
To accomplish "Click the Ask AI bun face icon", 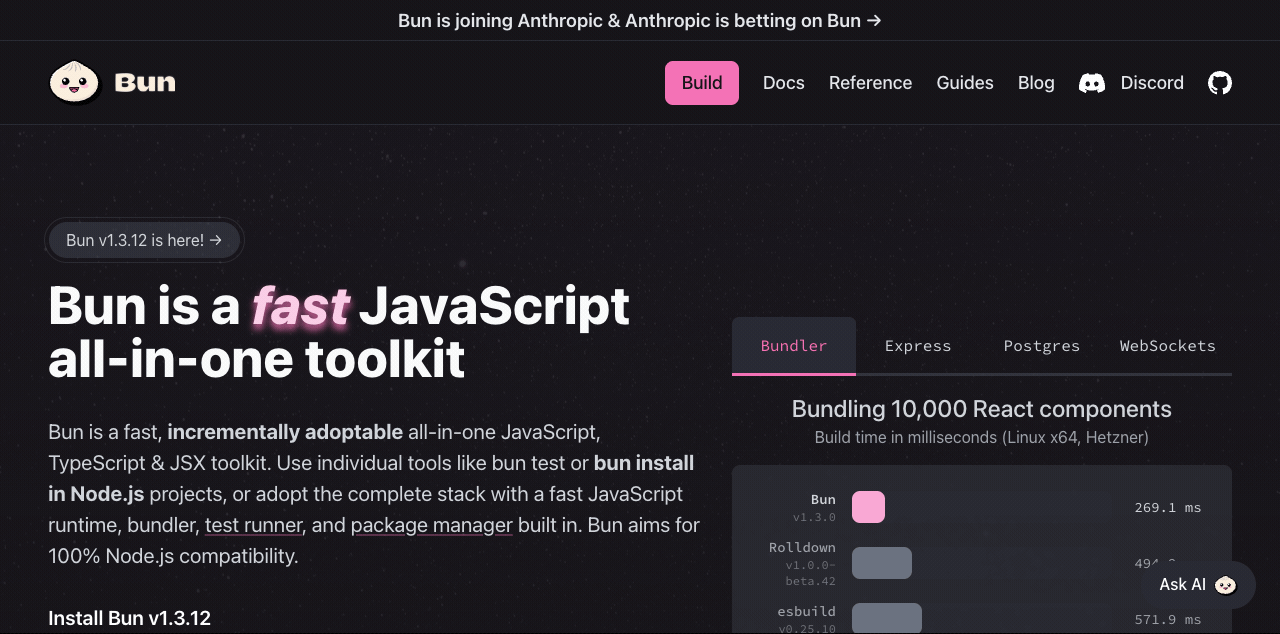I will 1225,585.
